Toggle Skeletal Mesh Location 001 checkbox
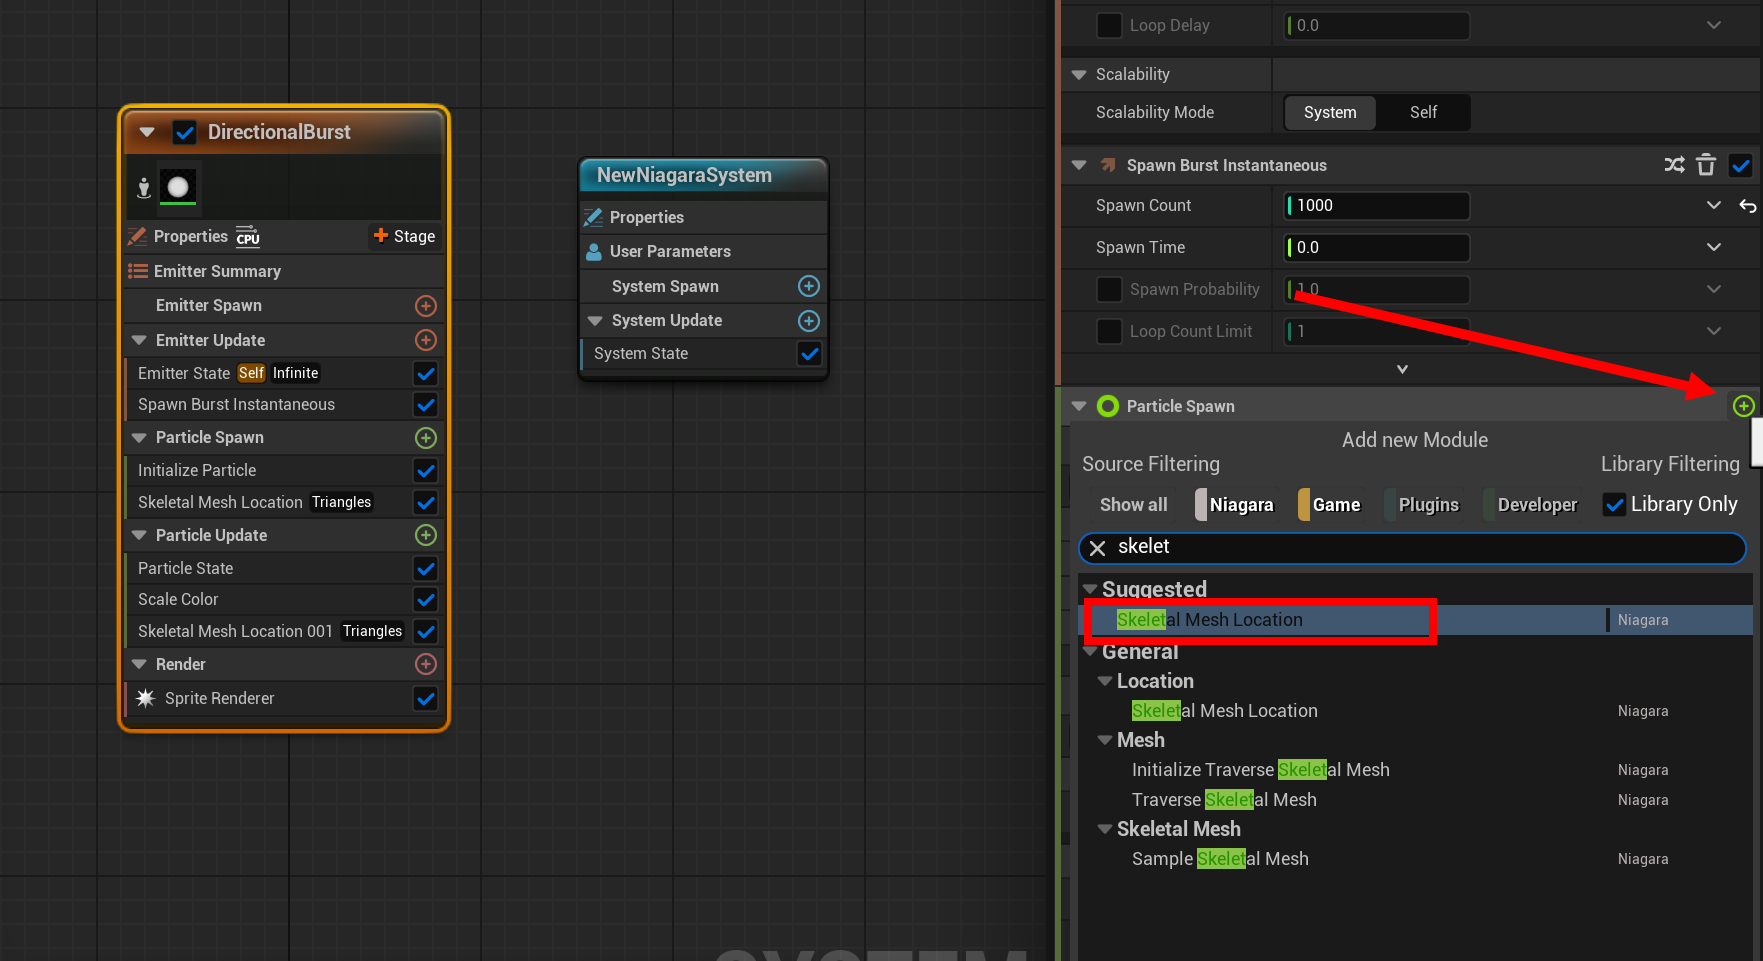This screenshot has width=1763, height=961. click(x=426, y=632)
